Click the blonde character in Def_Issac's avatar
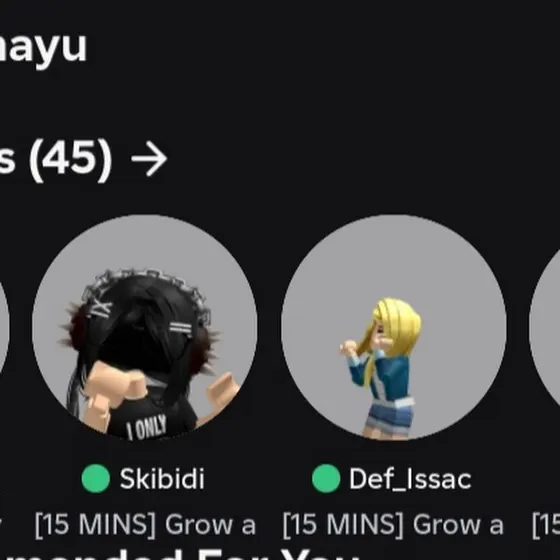 tap(384, 368)
